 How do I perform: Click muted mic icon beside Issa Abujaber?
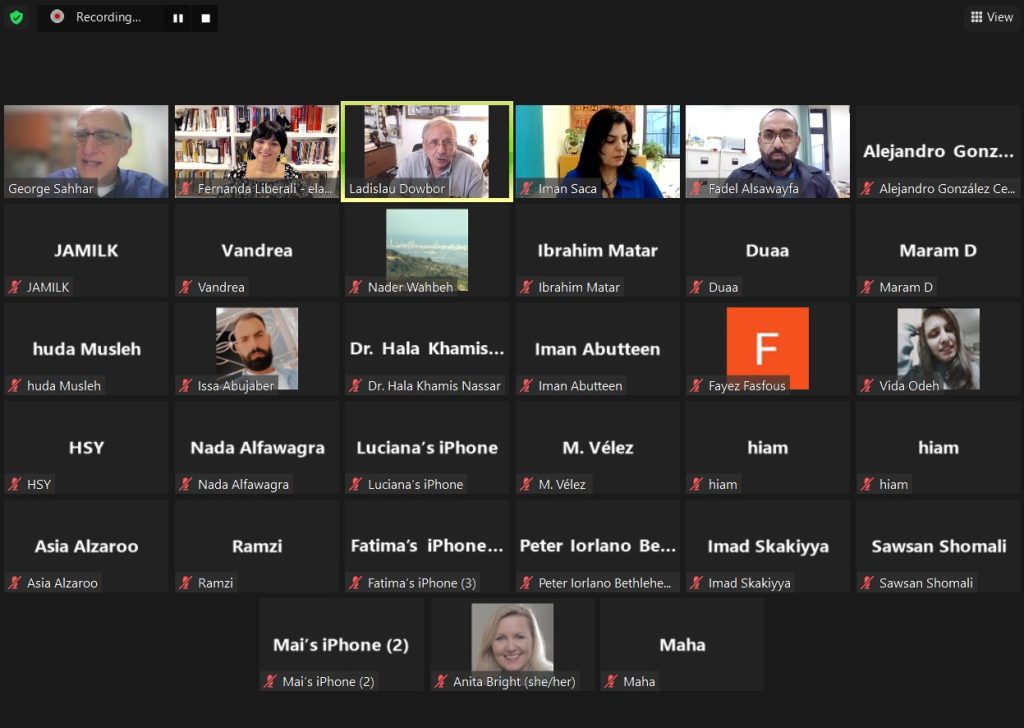[186, 386]
